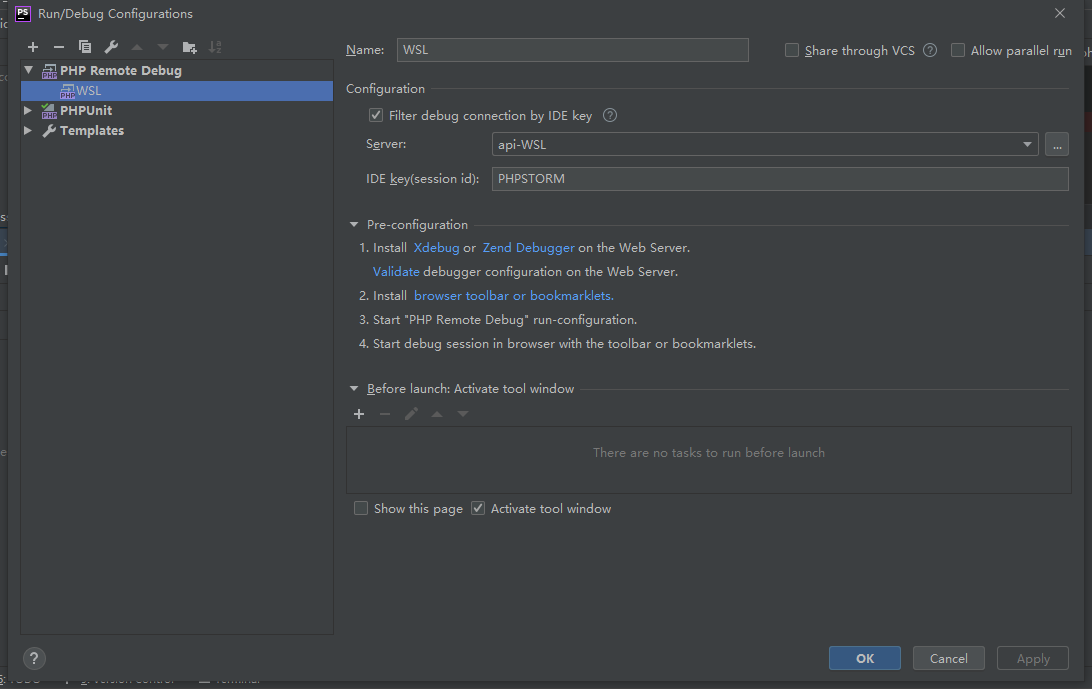Click the Cancel button
Viewport: 1092px width, 689px height.
949,658
